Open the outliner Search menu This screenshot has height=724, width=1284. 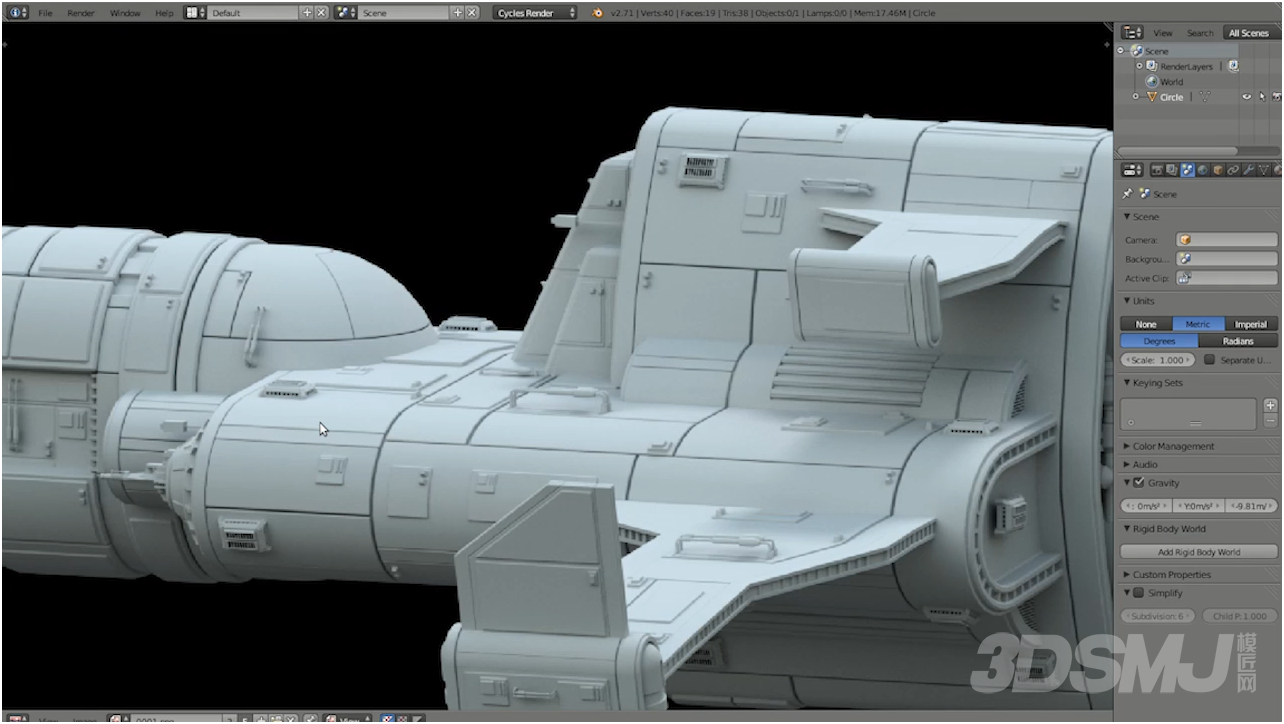click(1200, 33)
